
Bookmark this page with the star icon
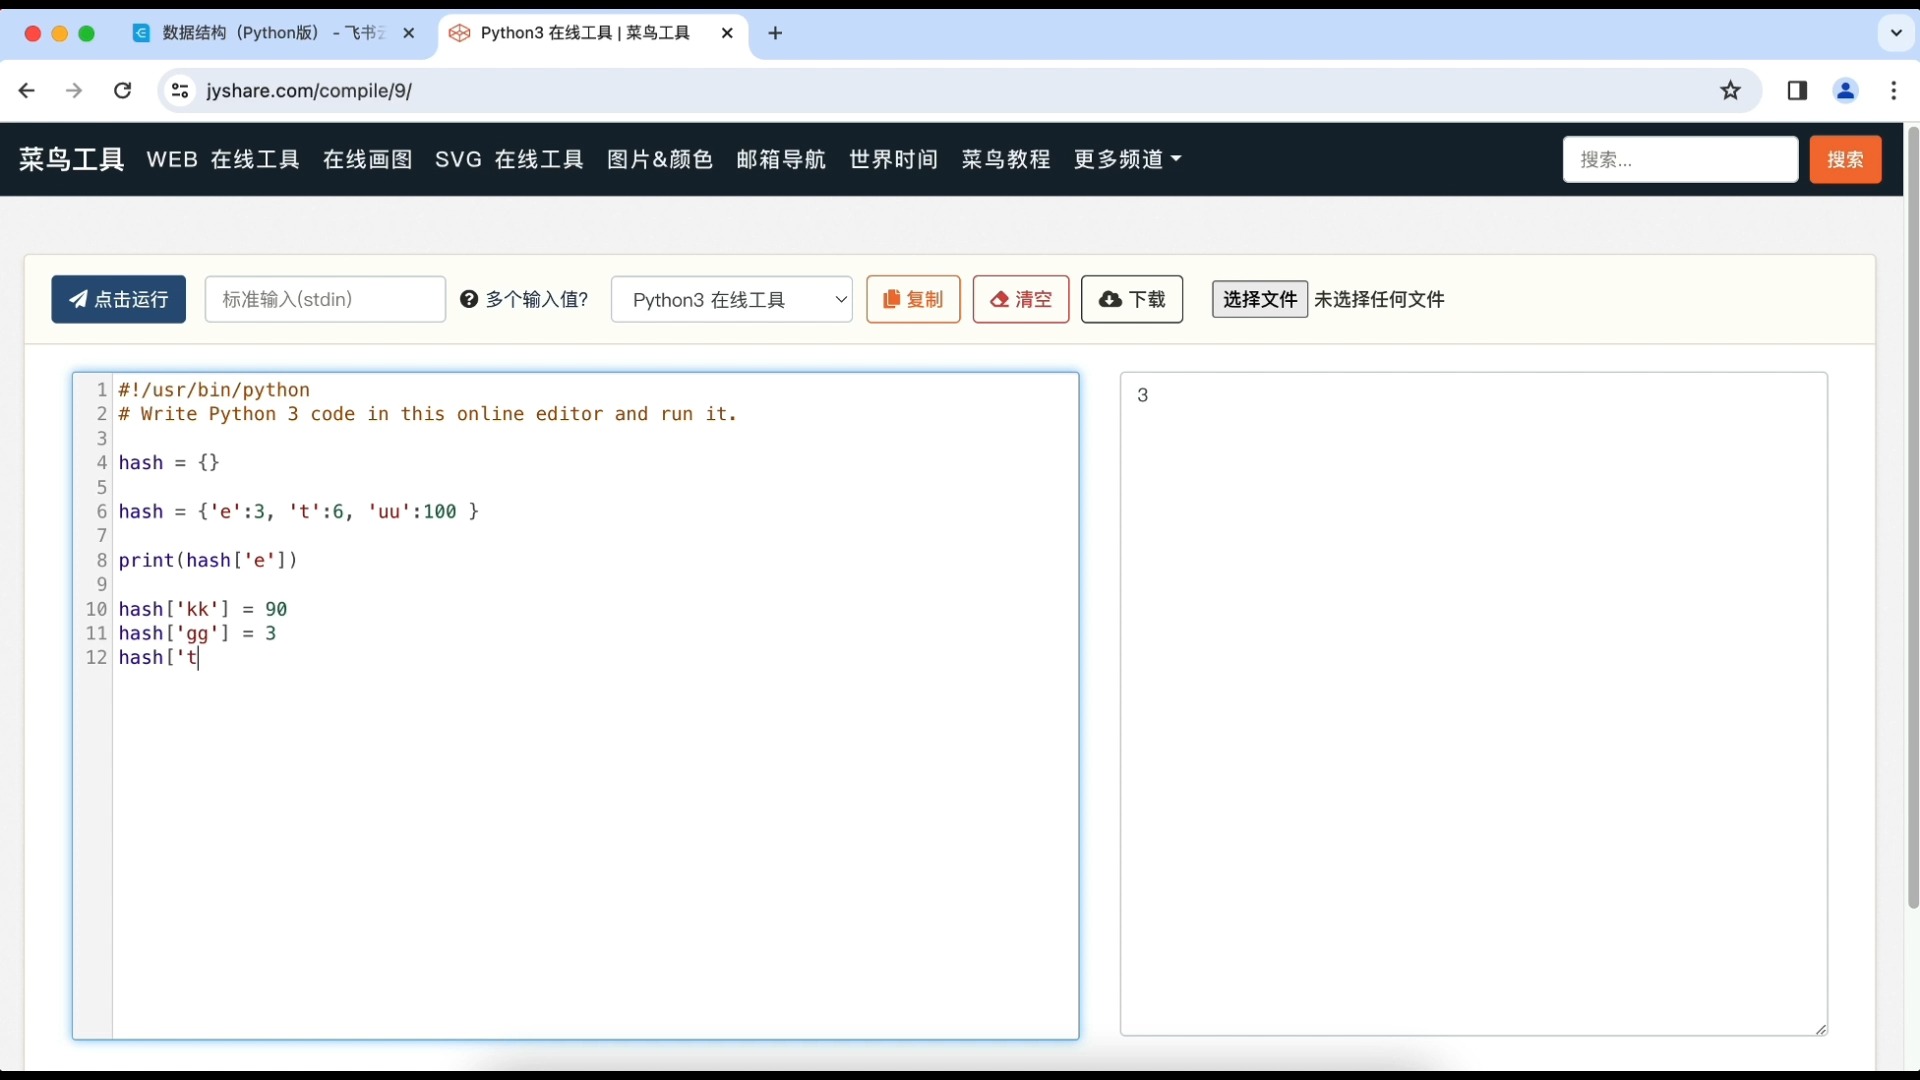(x=1731, y=91)
